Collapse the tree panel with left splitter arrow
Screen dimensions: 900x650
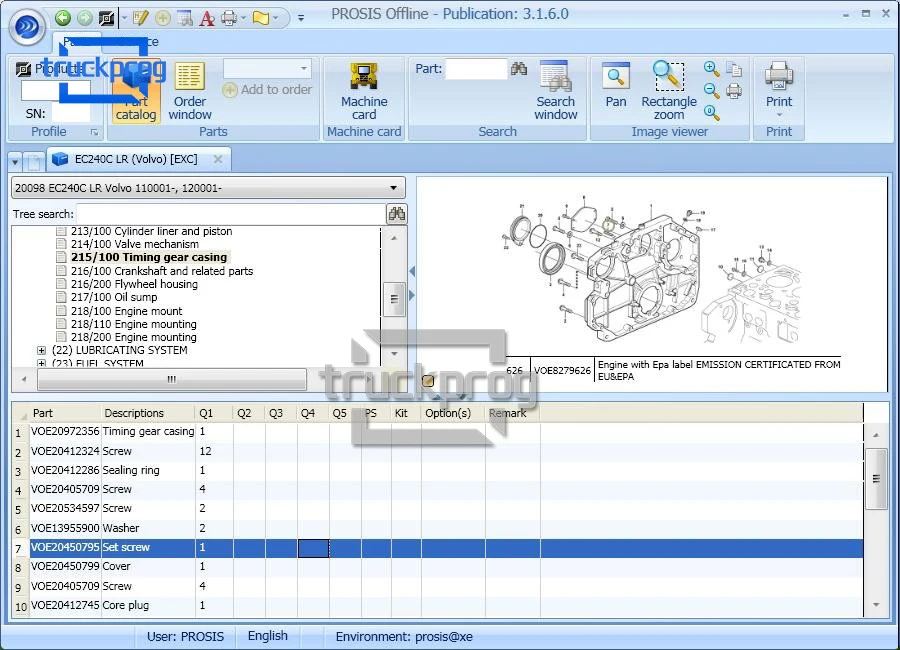point(412,271)
